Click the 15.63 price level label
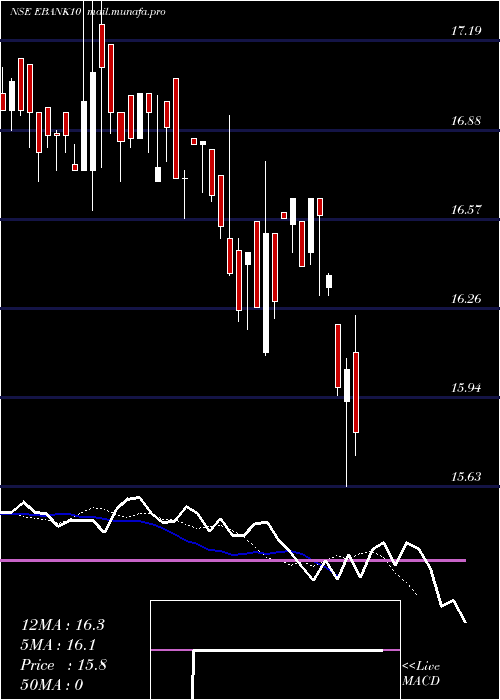Screen dimensions: 500x700 pos(467,476)
